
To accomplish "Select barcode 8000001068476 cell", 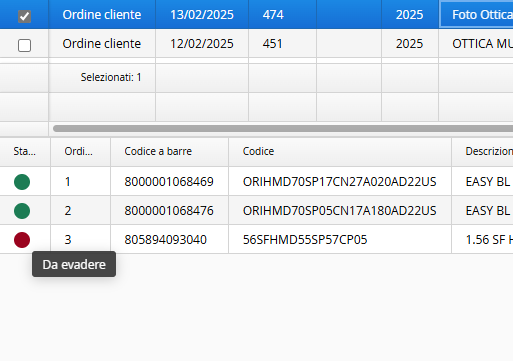I will 169,211.
